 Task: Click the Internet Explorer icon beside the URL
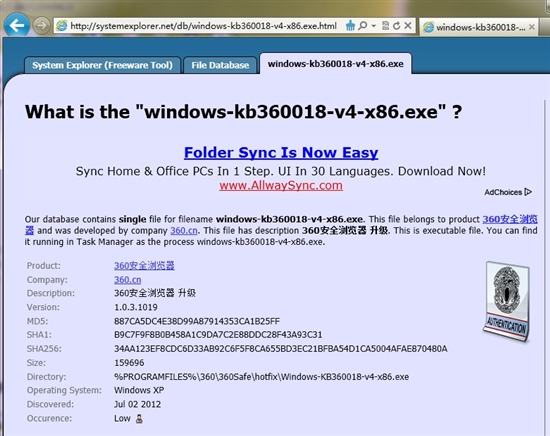tap(62, 26)
